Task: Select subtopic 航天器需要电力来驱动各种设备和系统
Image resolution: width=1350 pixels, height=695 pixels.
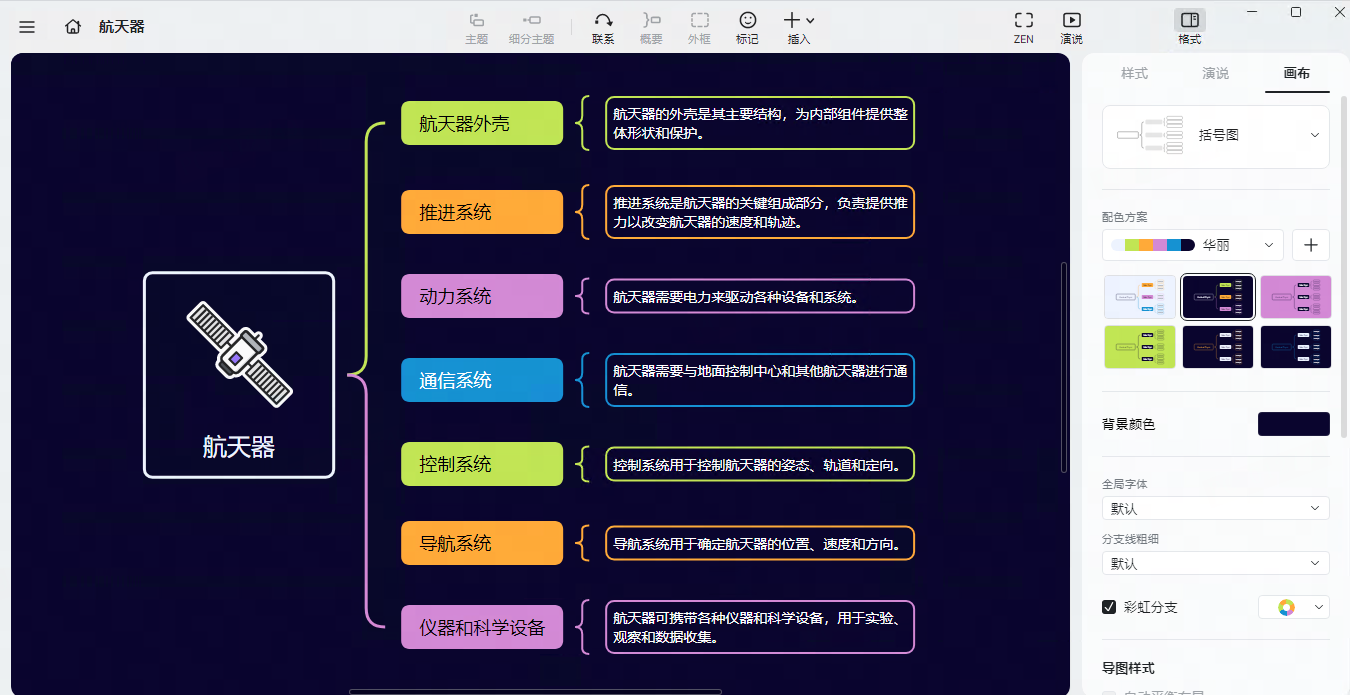Action: click(x=760, y=296)
